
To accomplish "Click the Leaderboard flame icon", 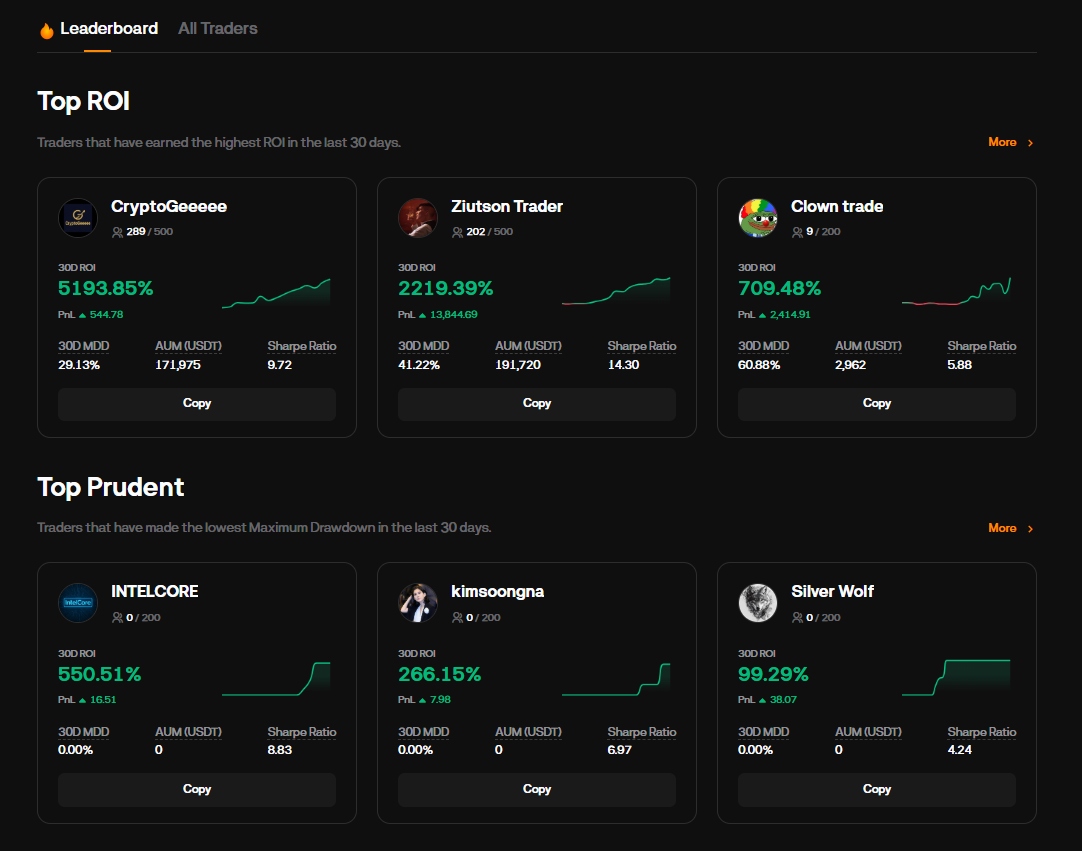I will coord(47,30).
